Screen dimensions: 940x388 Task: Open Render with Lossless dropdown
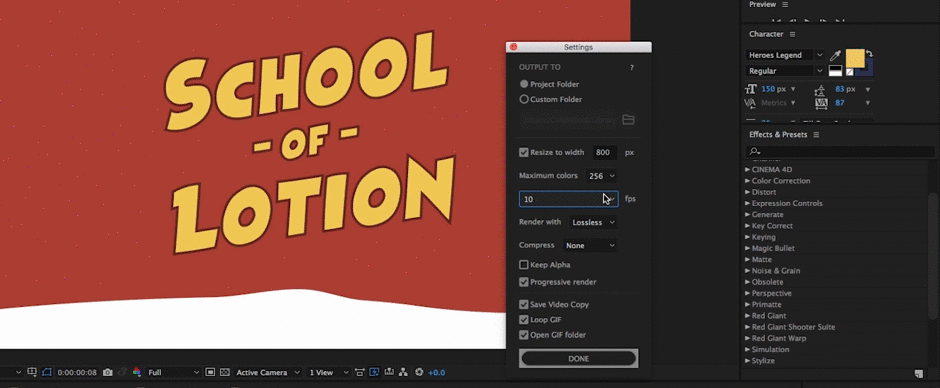click(x=593, y=222)
